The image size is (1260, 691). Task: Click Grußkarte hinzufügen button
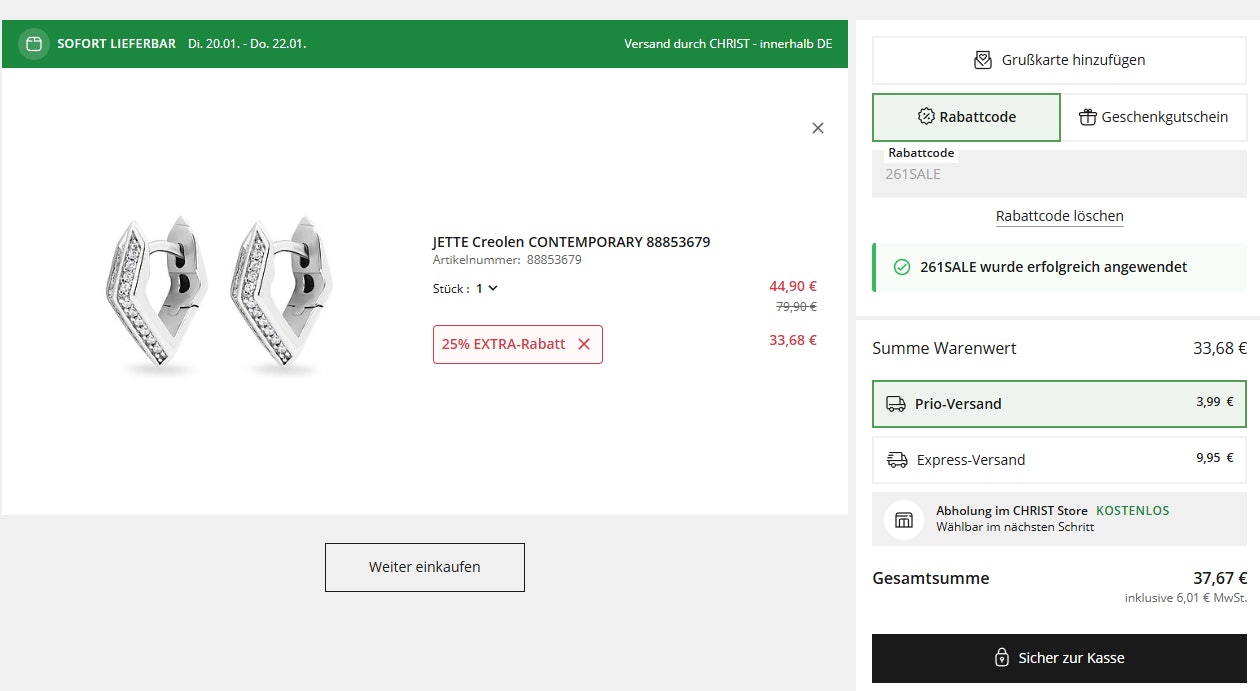click(x=1059, y=60)
